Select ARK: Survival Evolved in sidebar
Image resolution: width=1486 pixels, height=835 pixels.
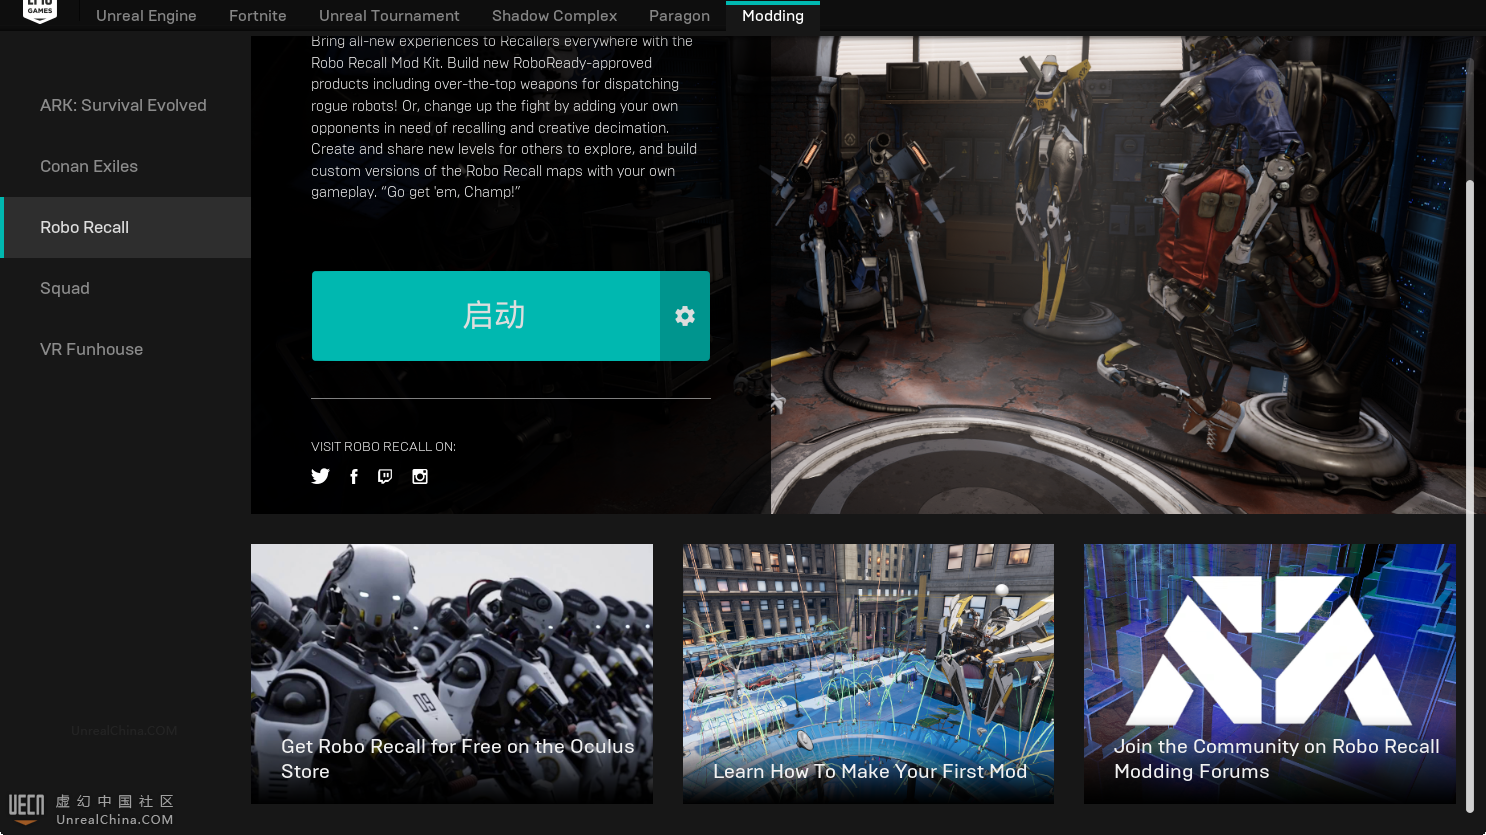[x=125, y=105]
